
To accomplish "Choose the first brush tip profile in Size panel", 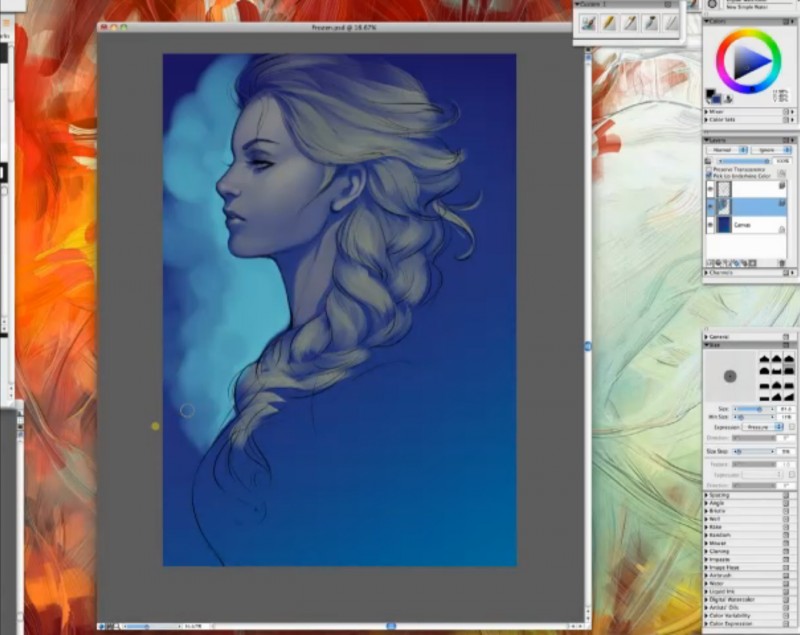I will tap(764, 359).
